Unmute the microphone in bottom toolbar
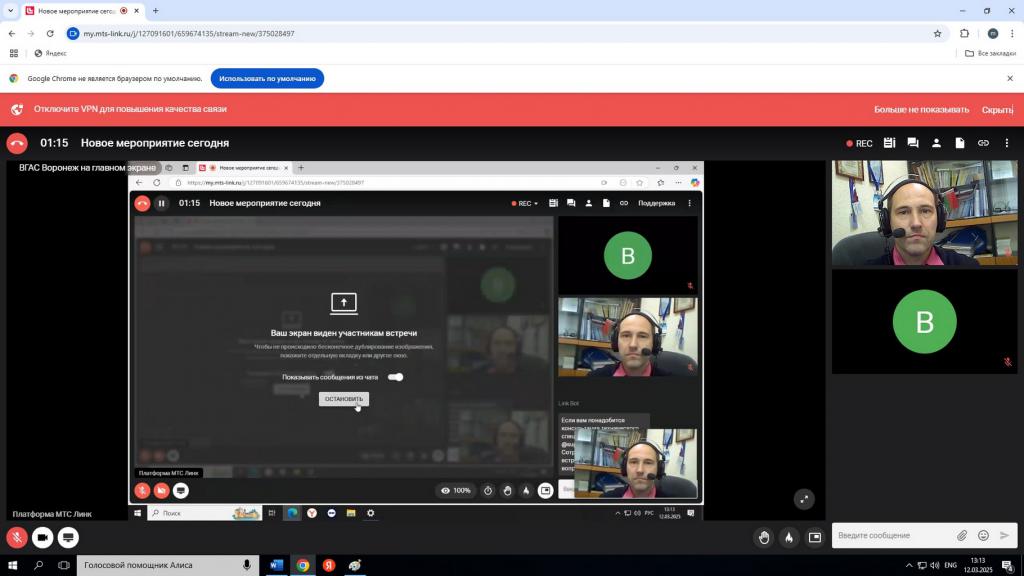The image size is (1024, 576). [17, 537]
